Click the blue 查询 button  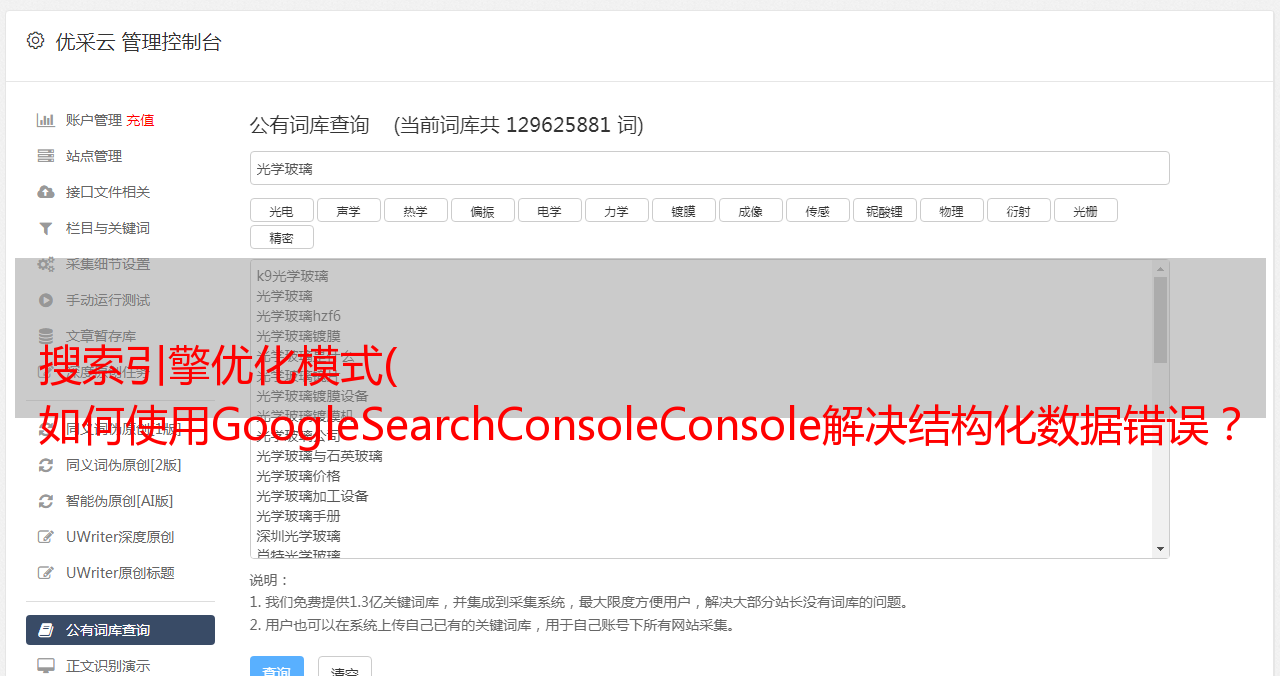pos(276,668)
